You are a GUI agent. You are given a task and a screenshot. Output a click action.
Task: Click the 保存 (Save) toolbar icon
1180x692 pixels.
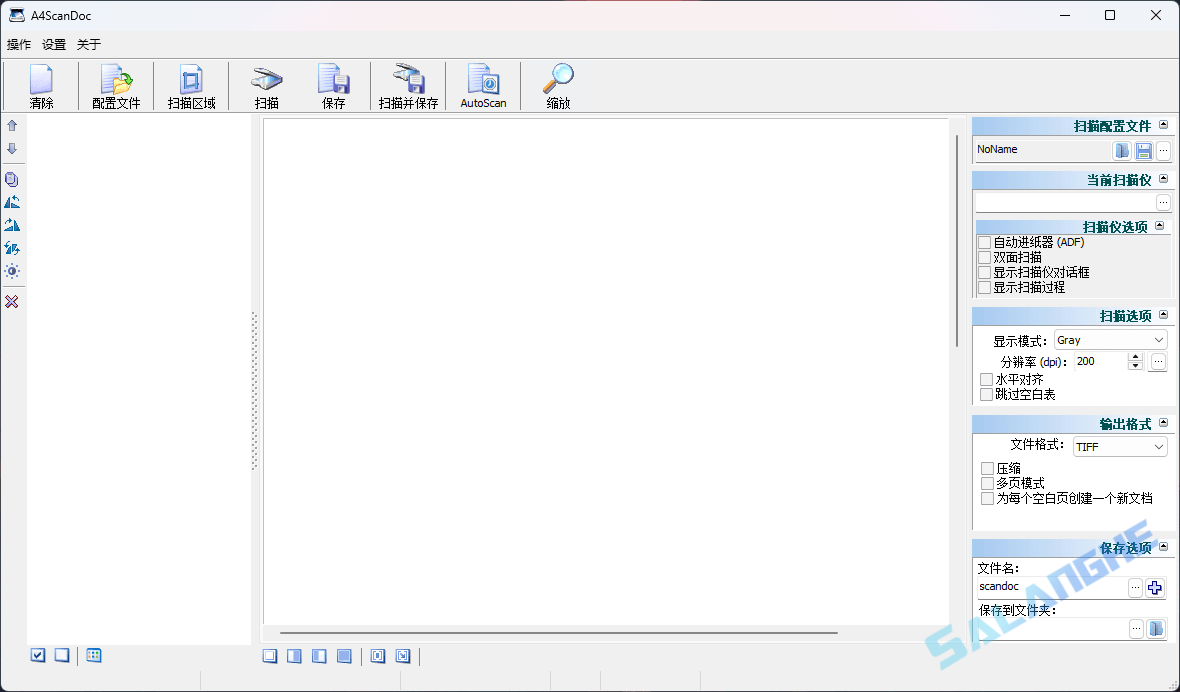pyautogui.click(x=334, y=85)
